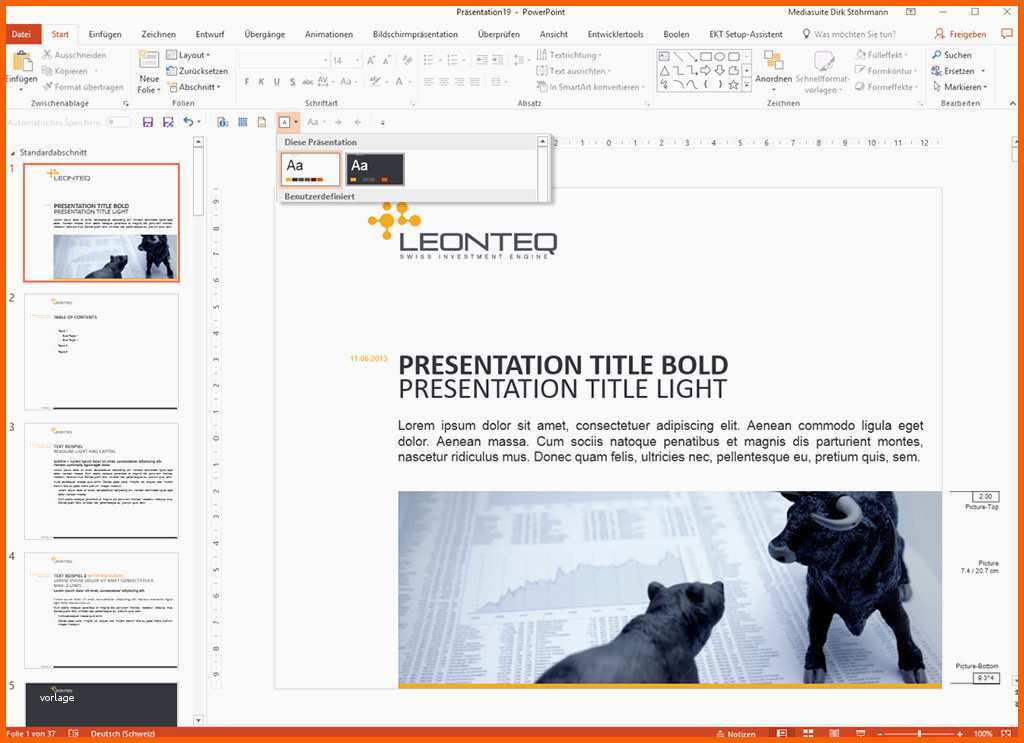Click the Save icon in quick access toolbar
Image resolution: width=1024 pixels, height=743 pixels.
click(148, 122)
